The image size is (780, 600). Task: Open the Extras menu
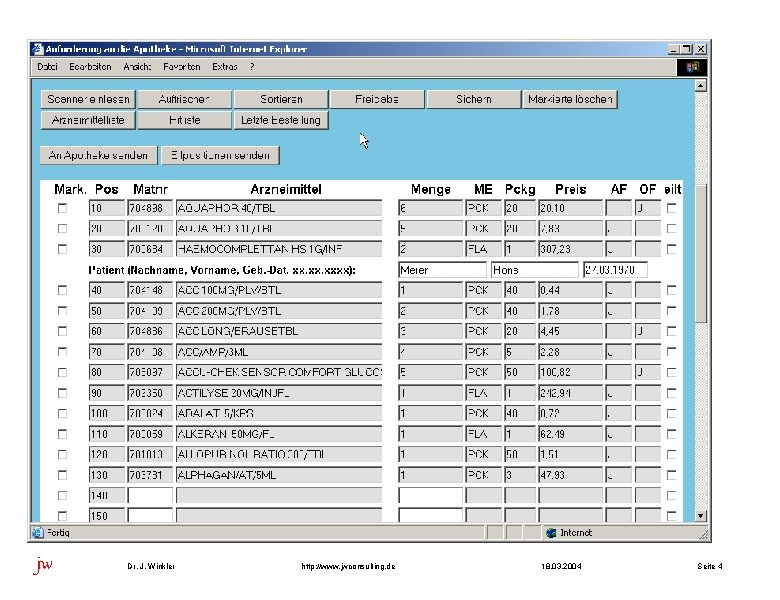225,67
